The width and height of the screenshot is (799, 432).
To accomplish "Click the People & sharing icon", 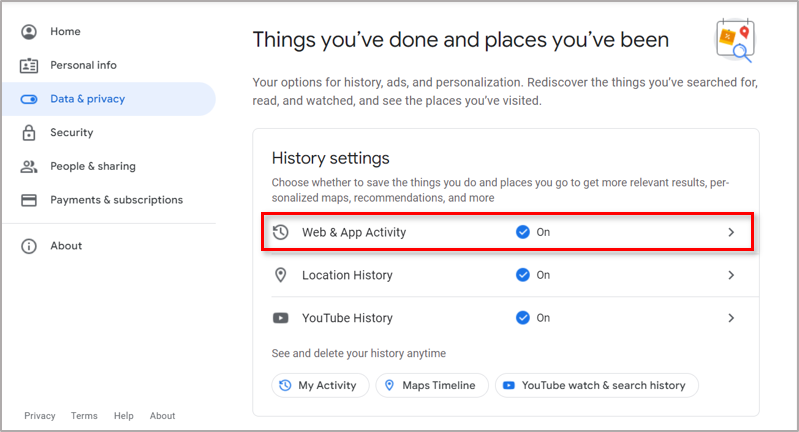I will coord(29,166).
